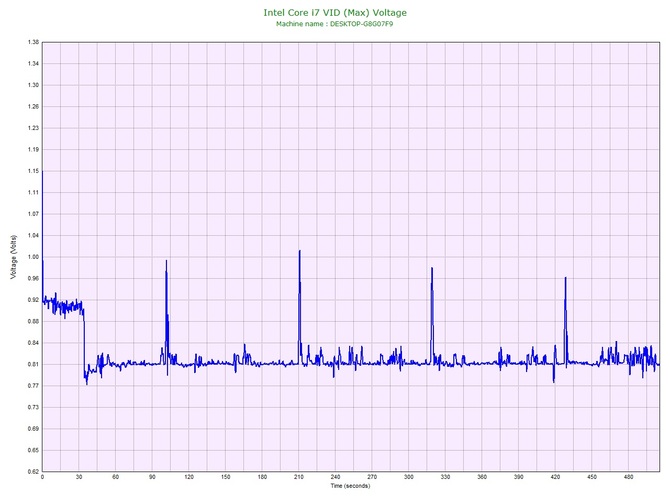Click the 0.81 y-axis value
The height and width of the screenshot is (503, 670).
[33, 365]
